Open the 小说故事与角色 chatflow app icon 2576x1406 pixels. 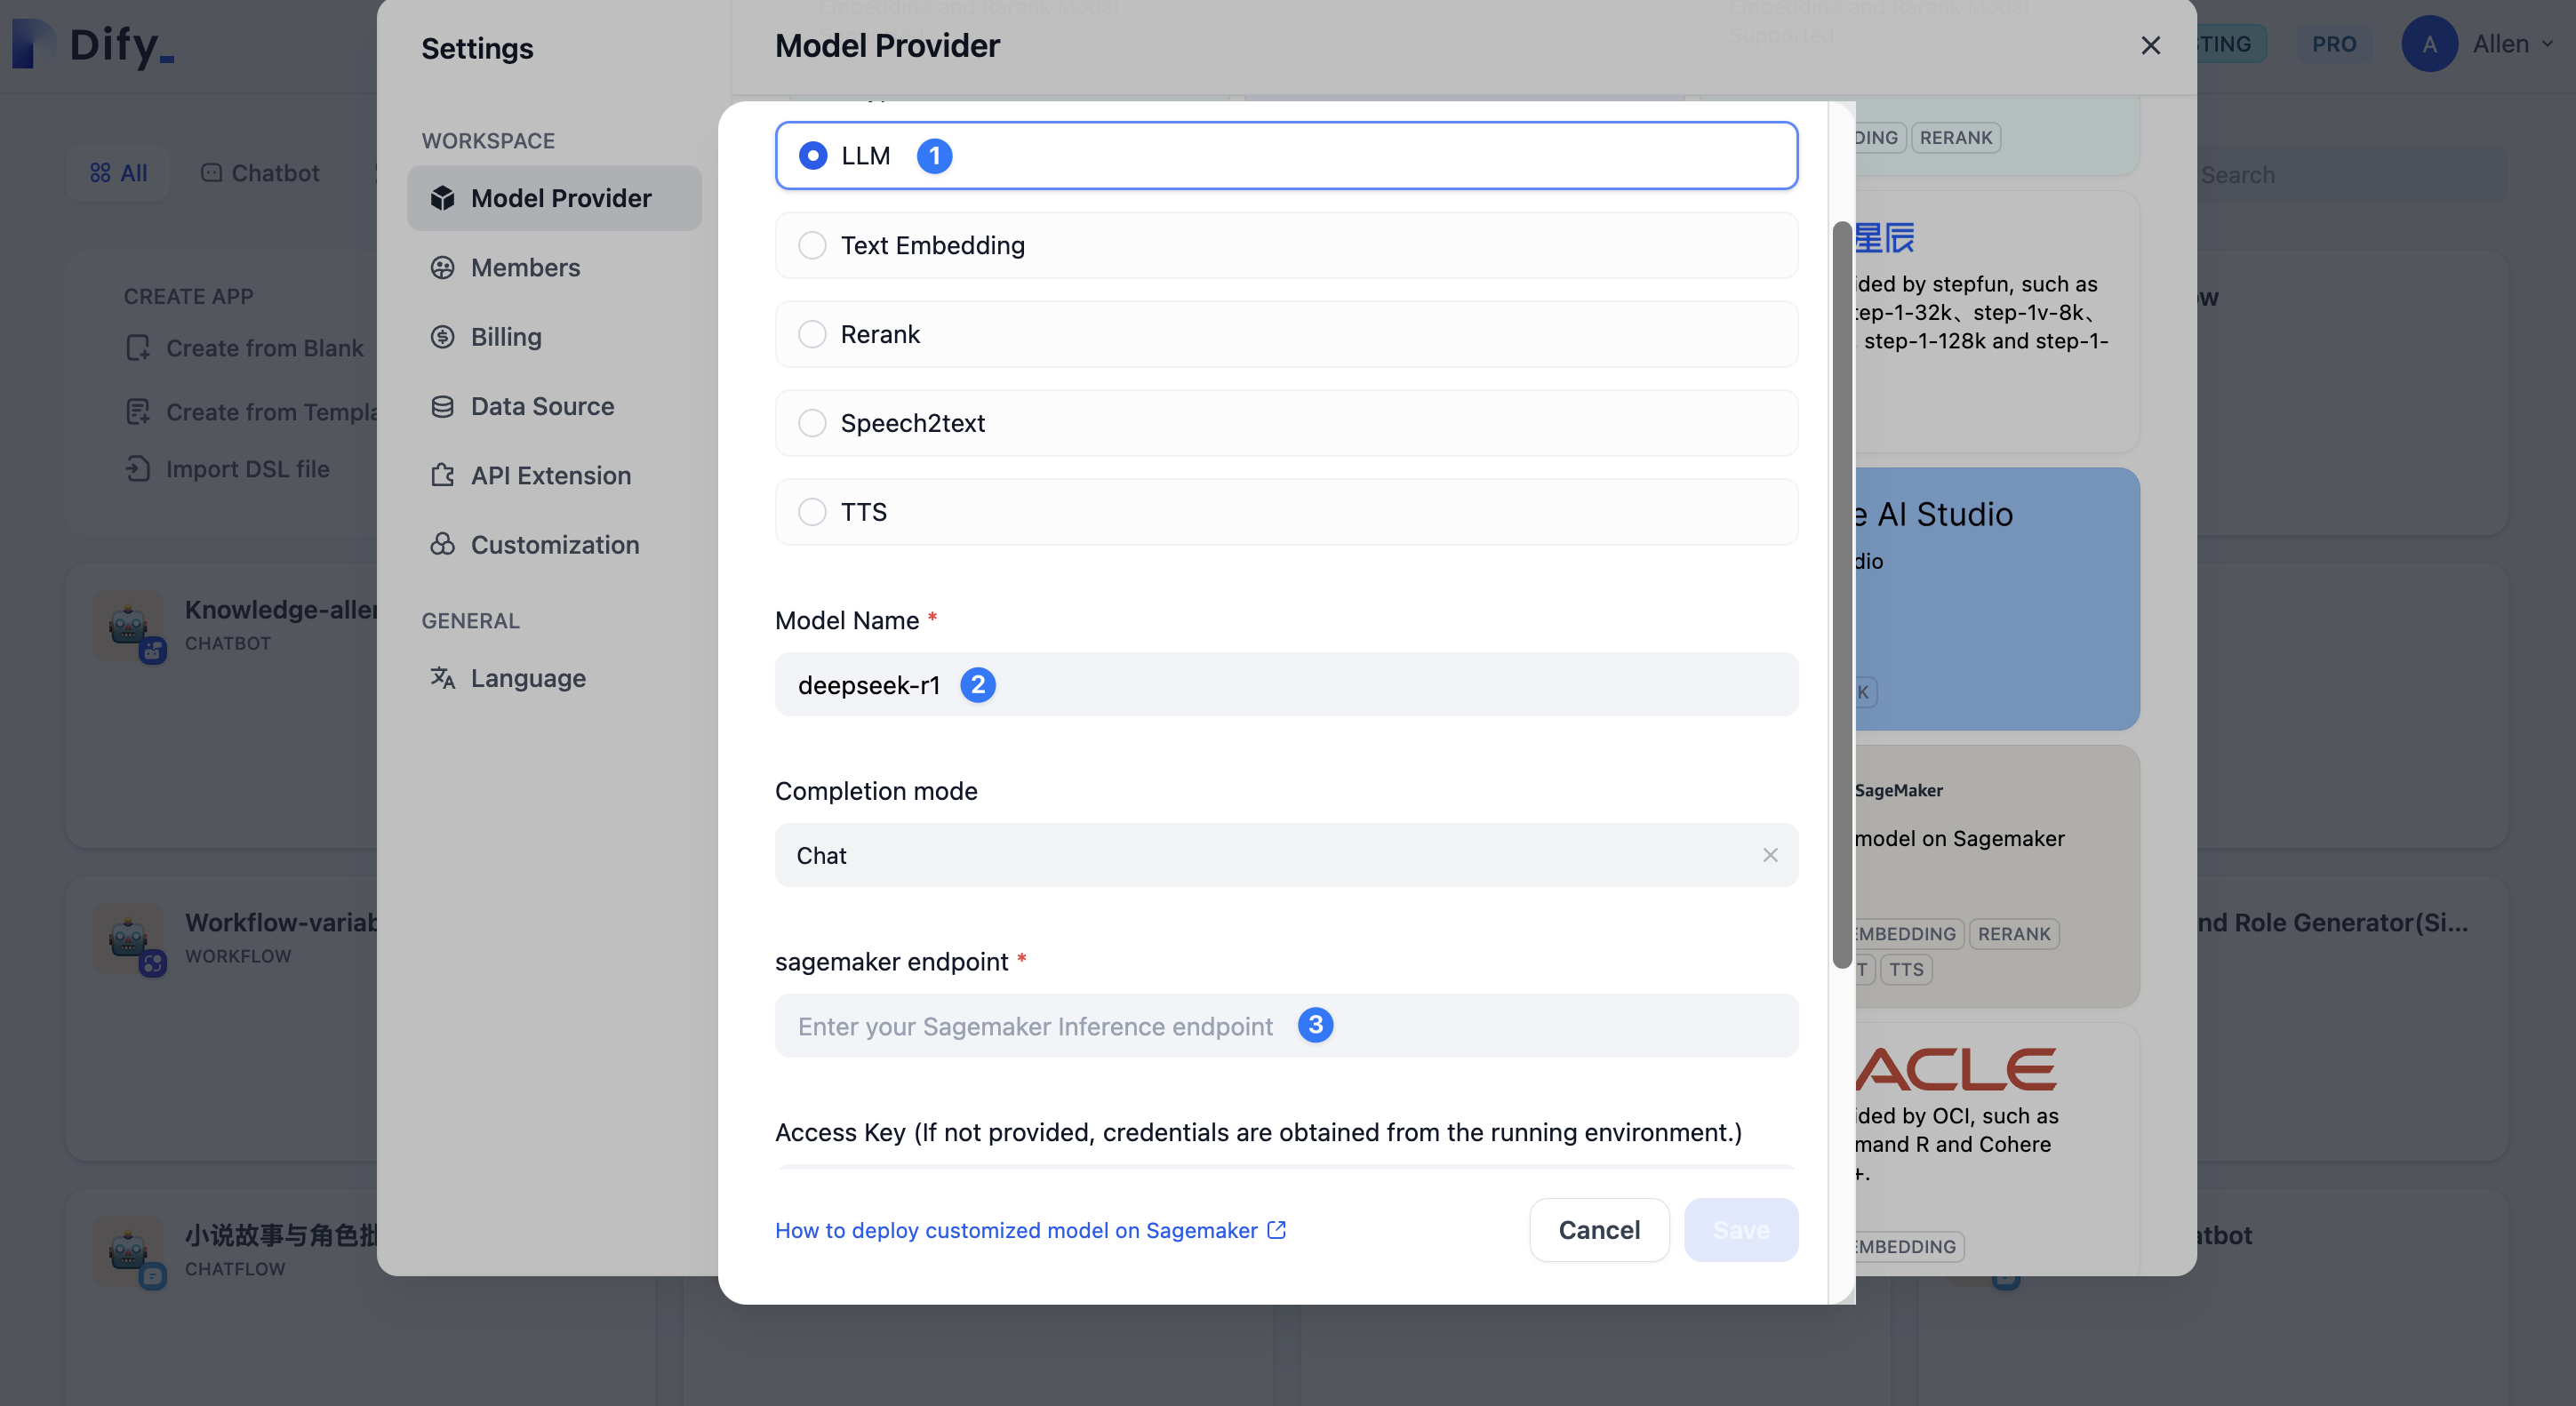[x=128, y=1252]
